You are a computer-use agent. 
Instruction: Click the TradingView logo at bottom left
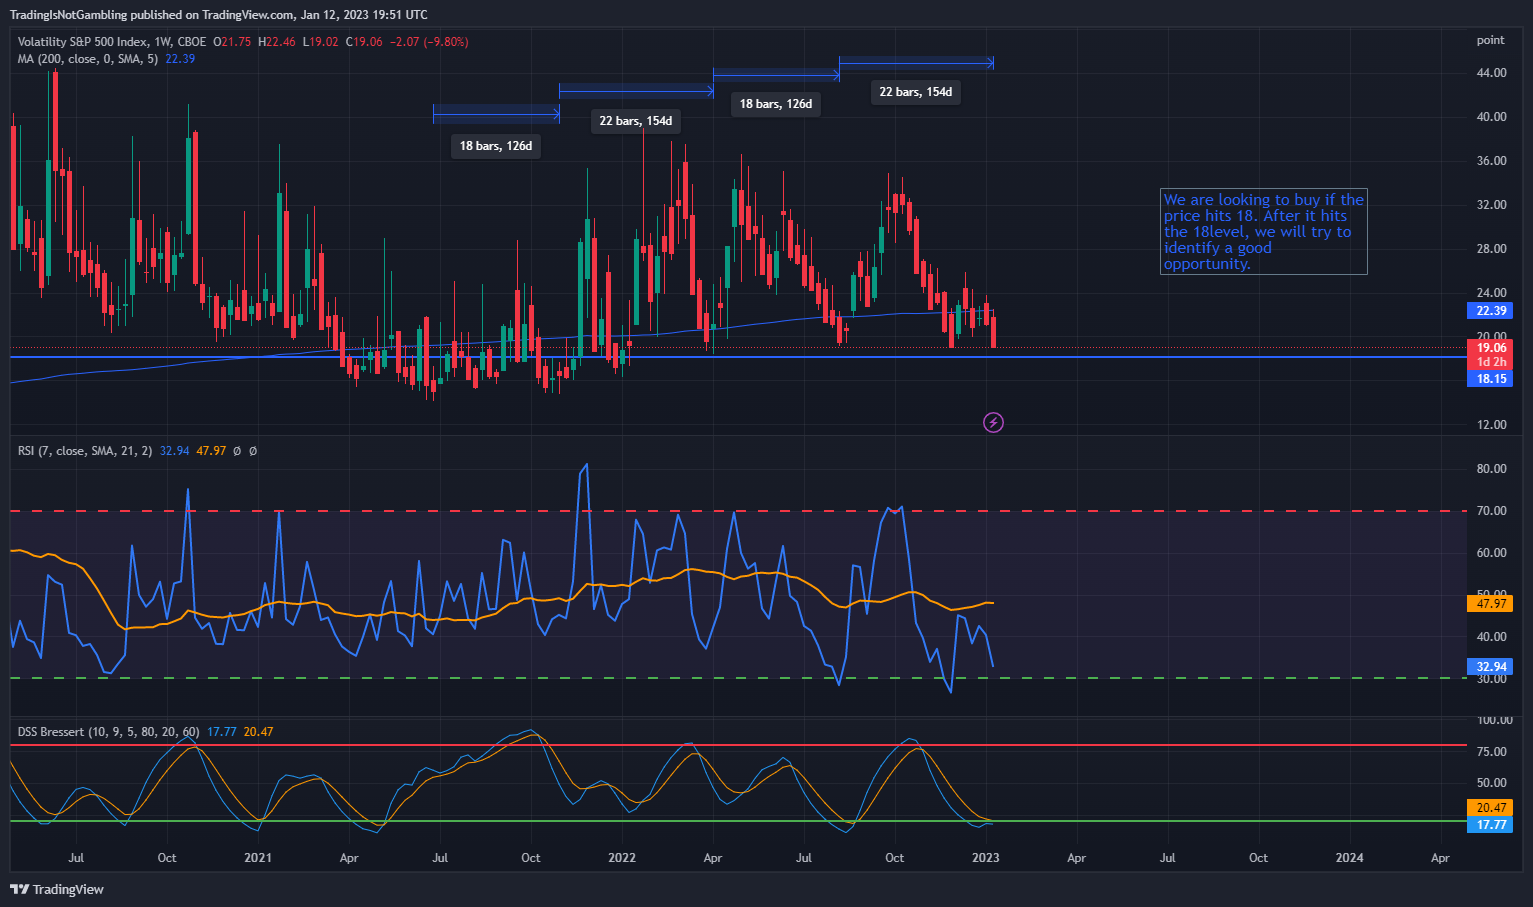[57, 889]
